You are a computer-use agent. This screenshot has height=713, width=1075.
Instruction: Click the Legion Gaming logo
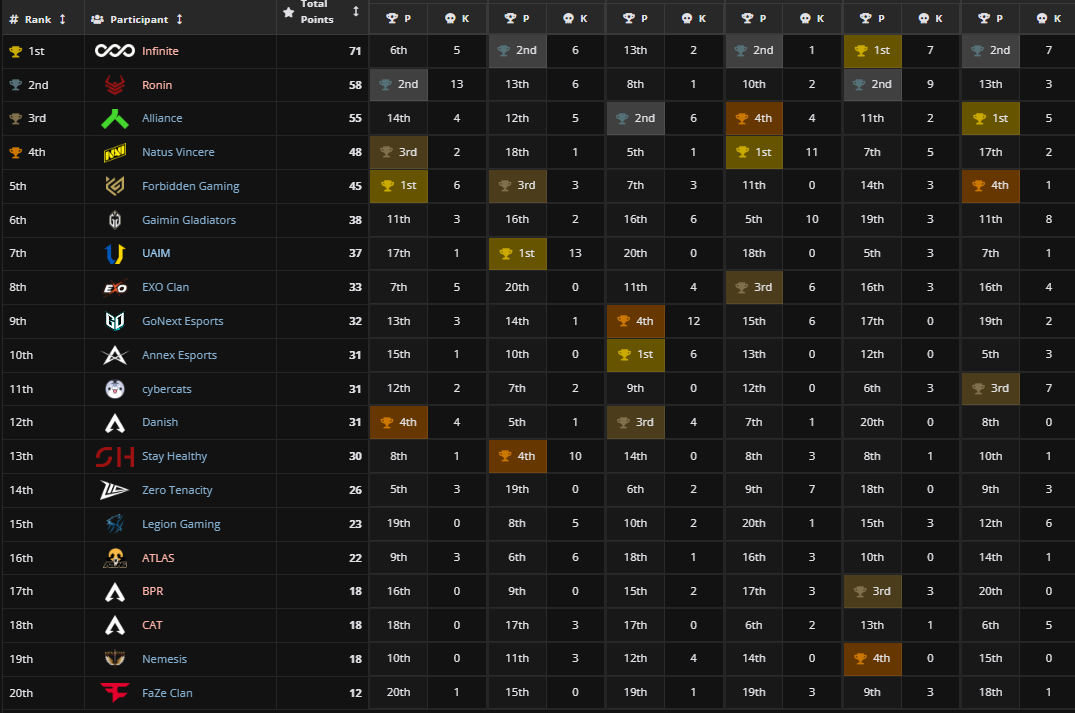114,524
